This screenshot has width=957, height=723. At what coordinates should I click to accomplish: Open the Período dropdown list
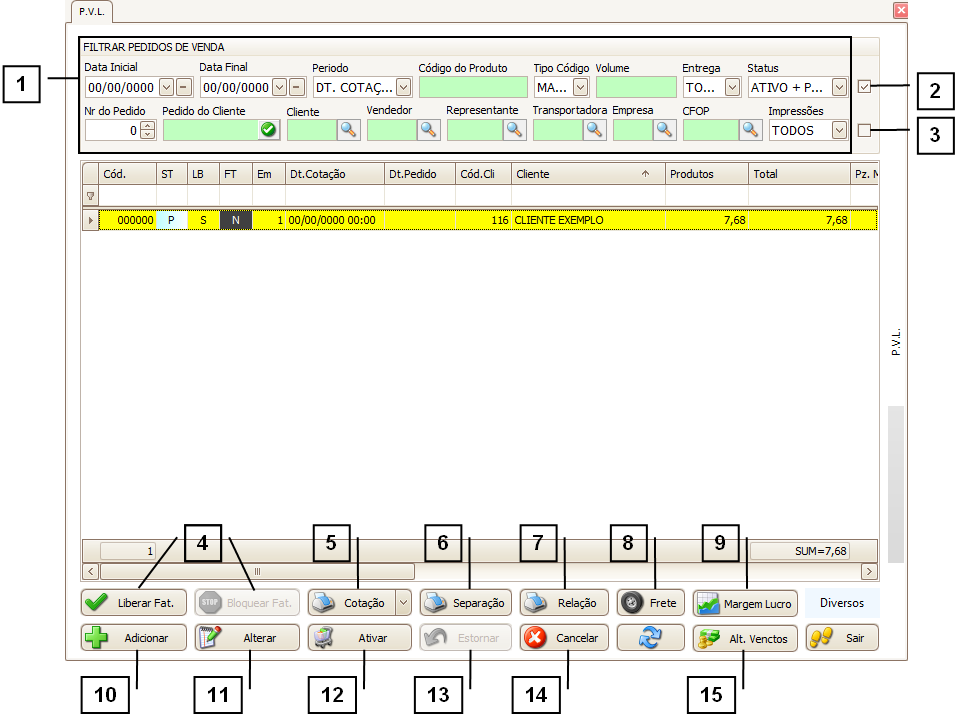pyautogui.click(x=403, y=87)
